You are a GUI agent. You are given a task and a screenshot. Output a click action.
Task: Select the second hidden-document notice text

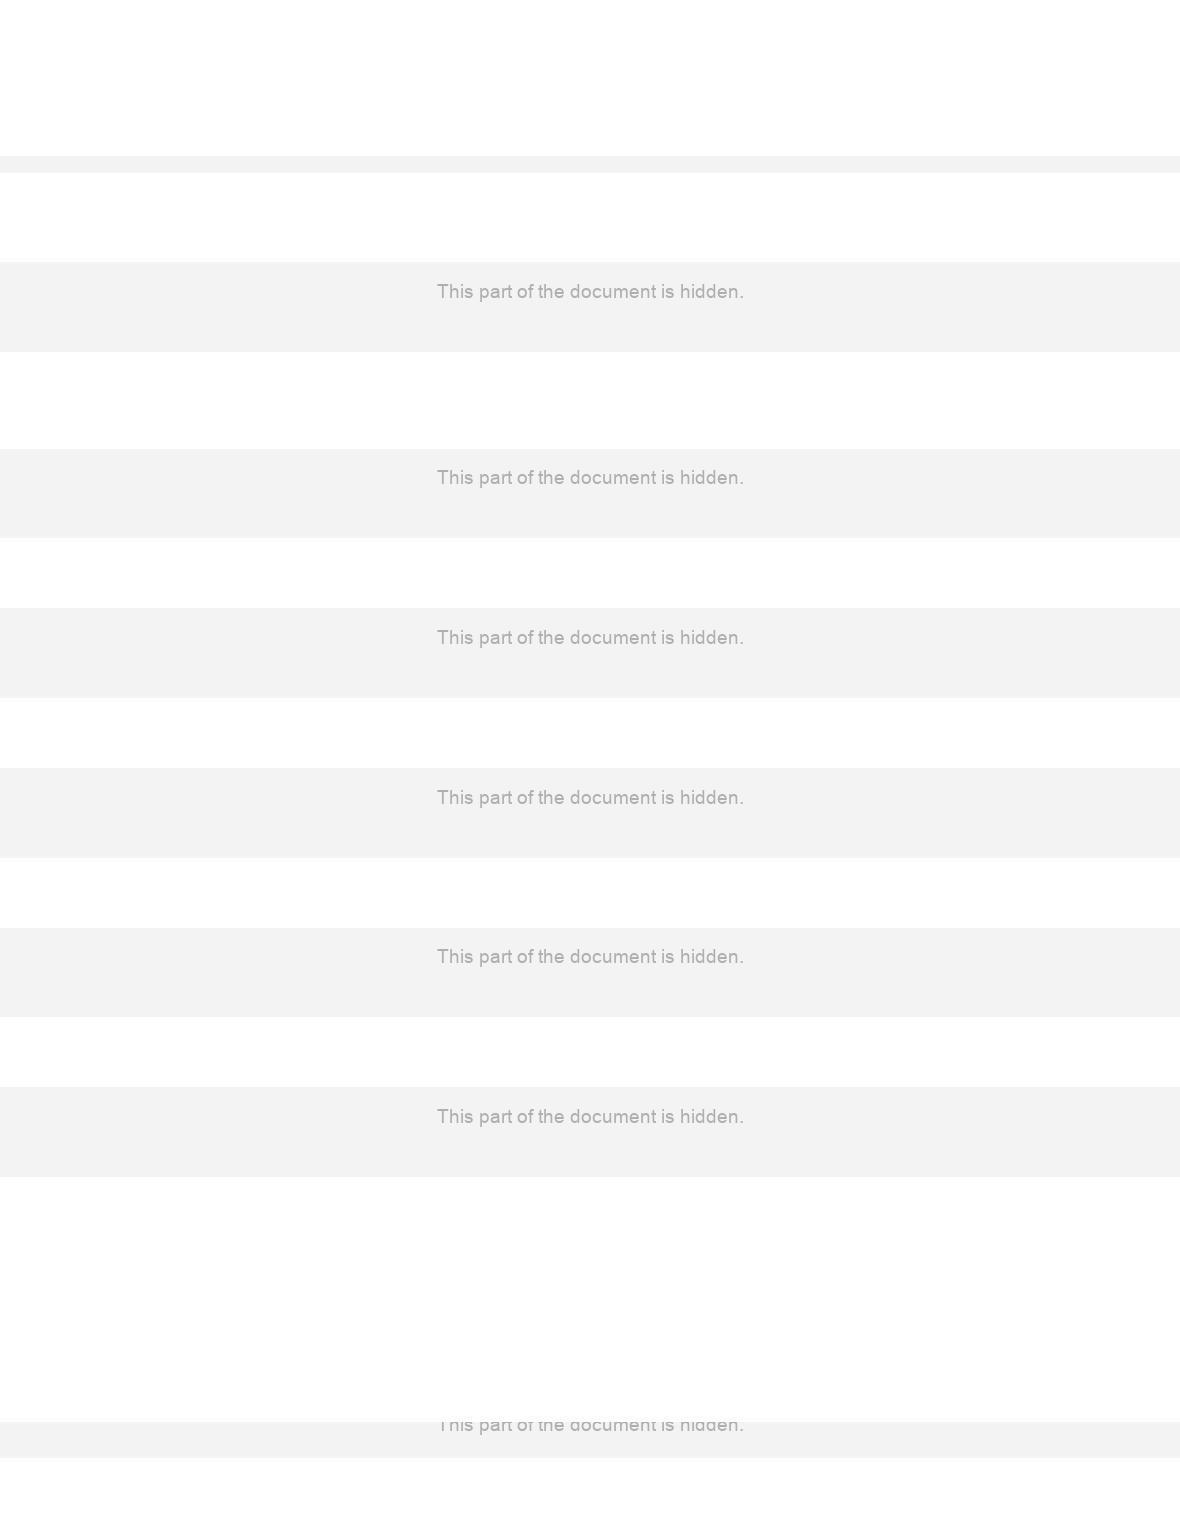[590, 478]
